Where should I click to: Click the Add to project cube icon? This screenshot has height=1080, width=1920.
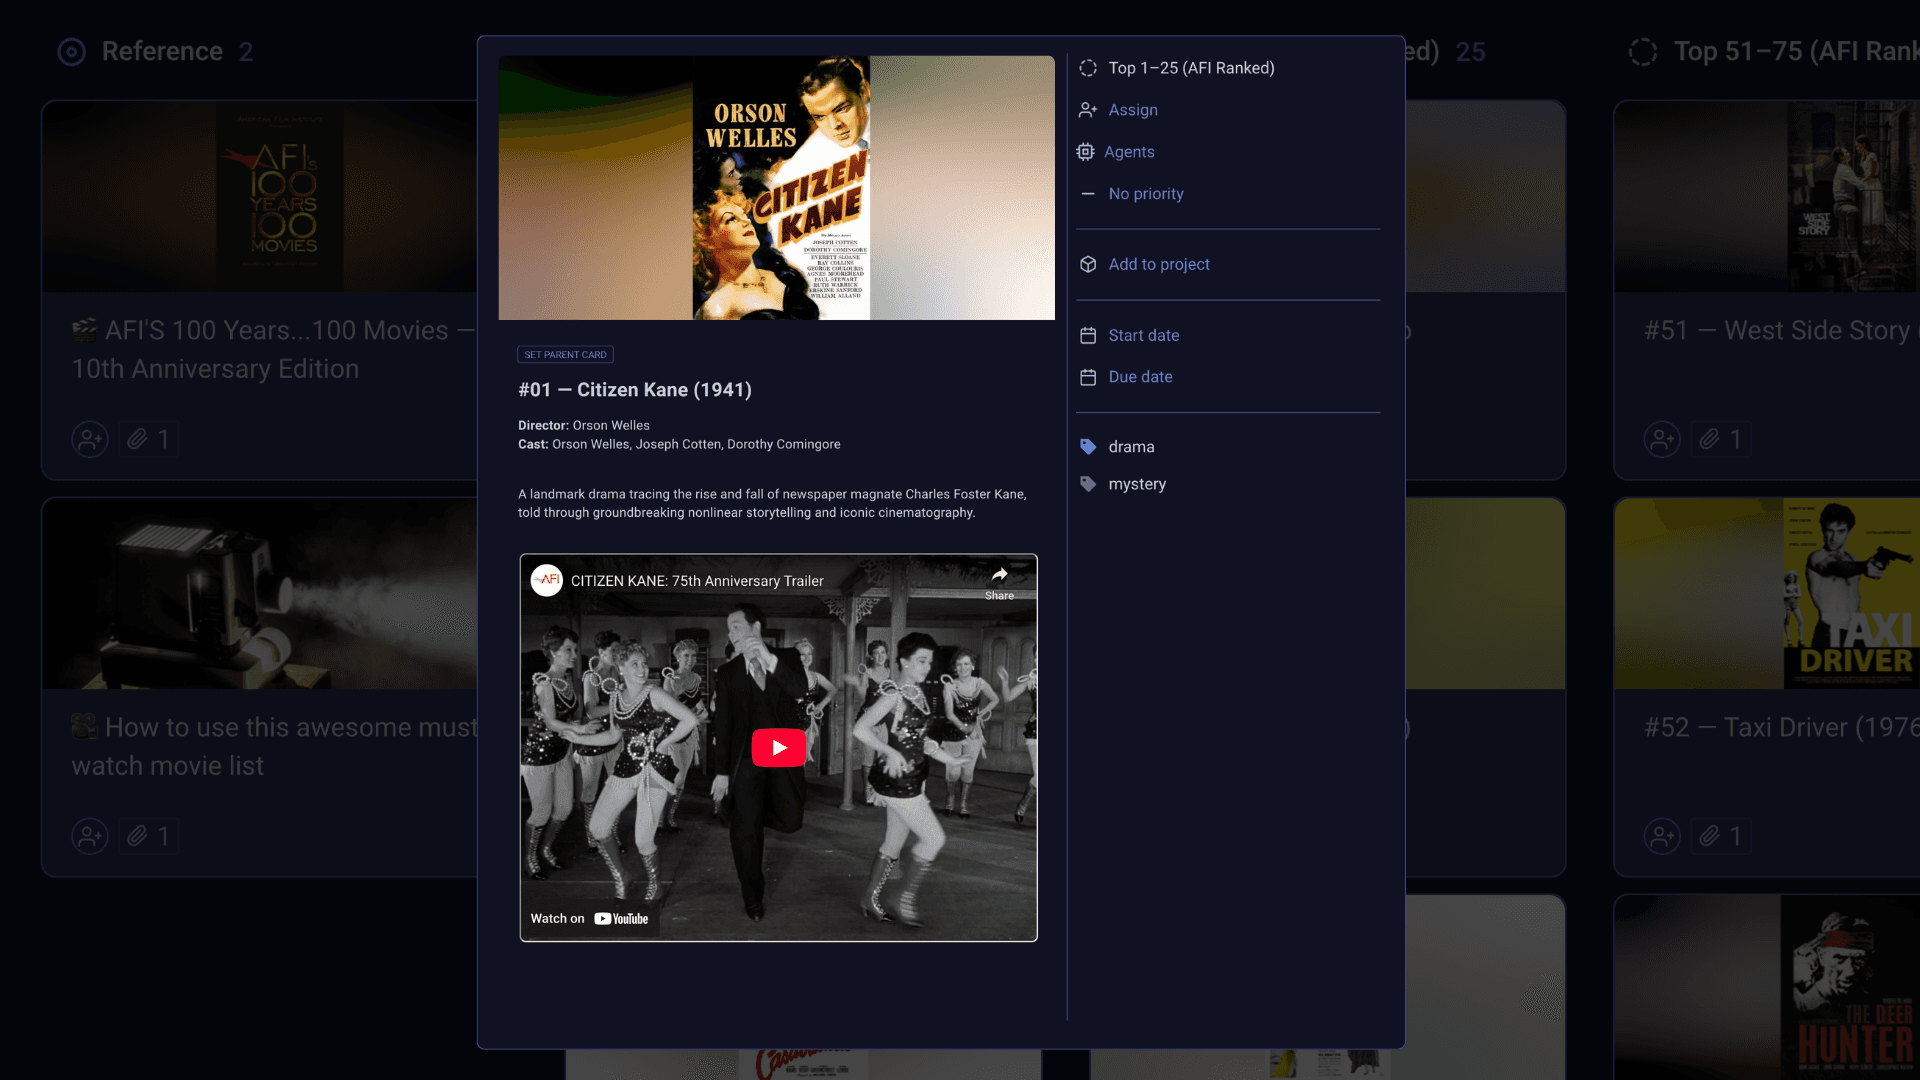click(x=1088, y=264)
